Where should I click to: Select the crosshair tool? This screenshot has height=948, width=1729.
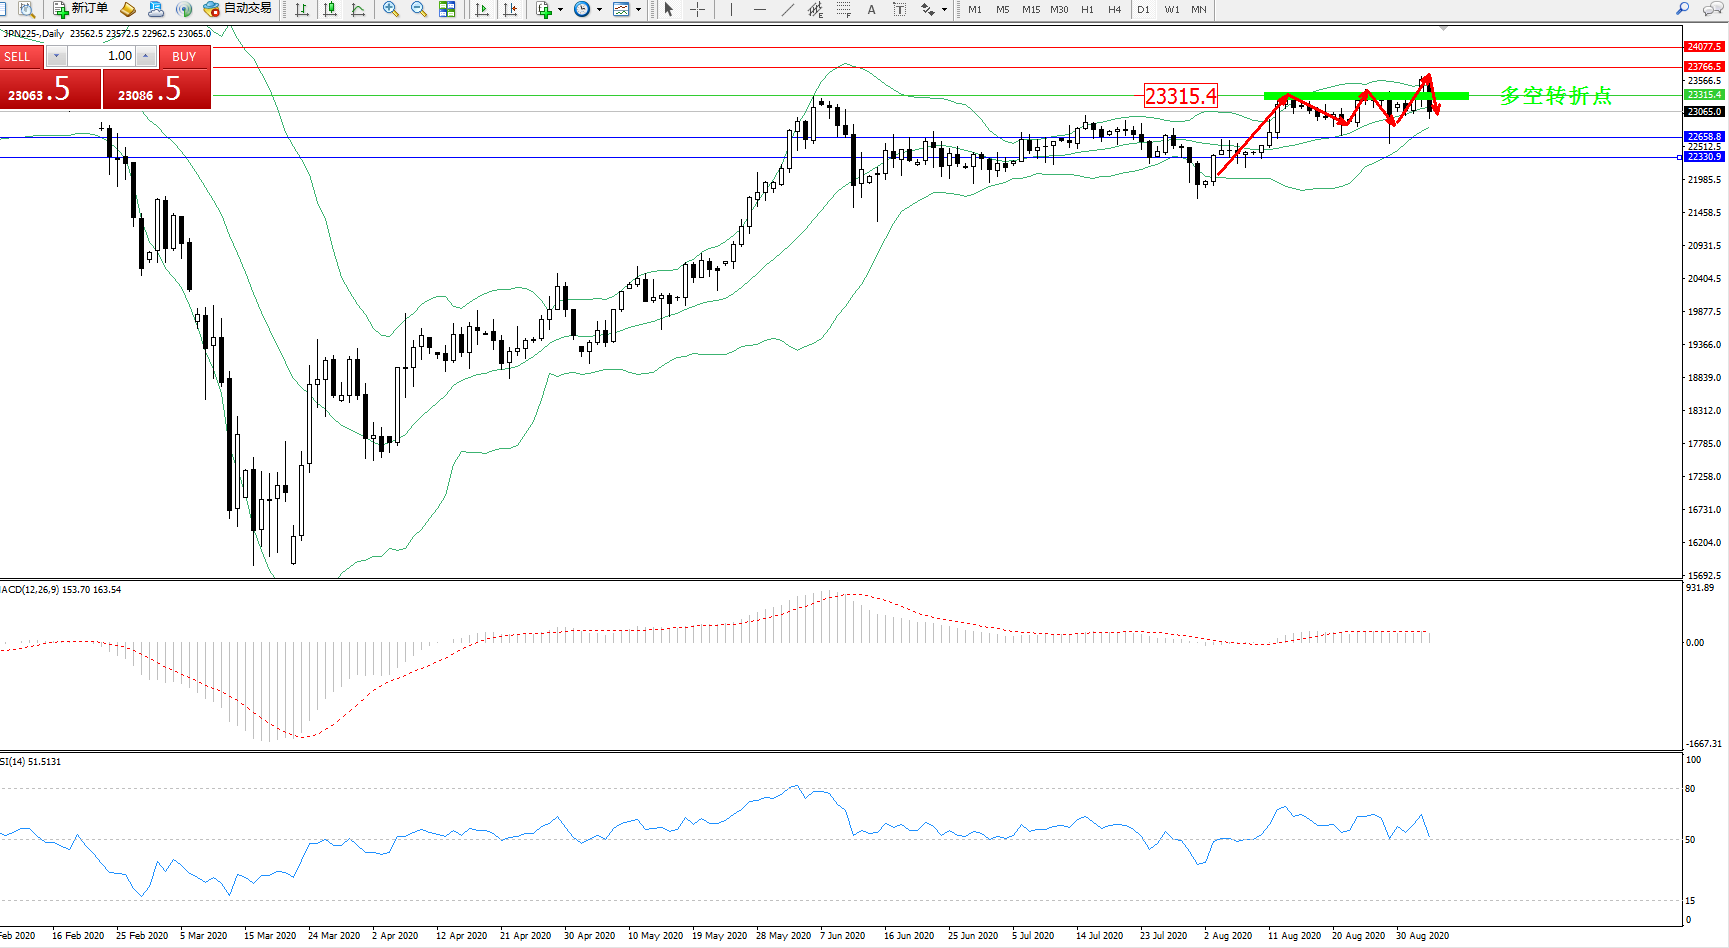coord(698,9)
